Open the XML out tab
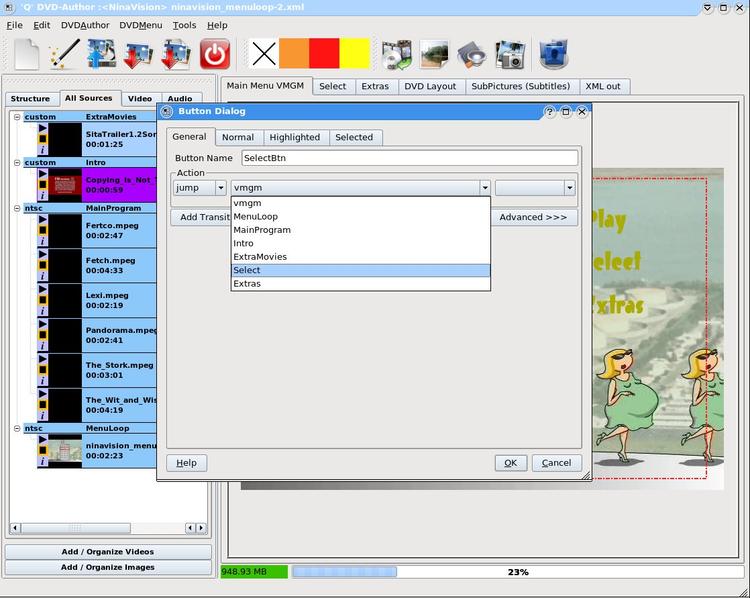750x598 pixels. click(x=603, y=87)
